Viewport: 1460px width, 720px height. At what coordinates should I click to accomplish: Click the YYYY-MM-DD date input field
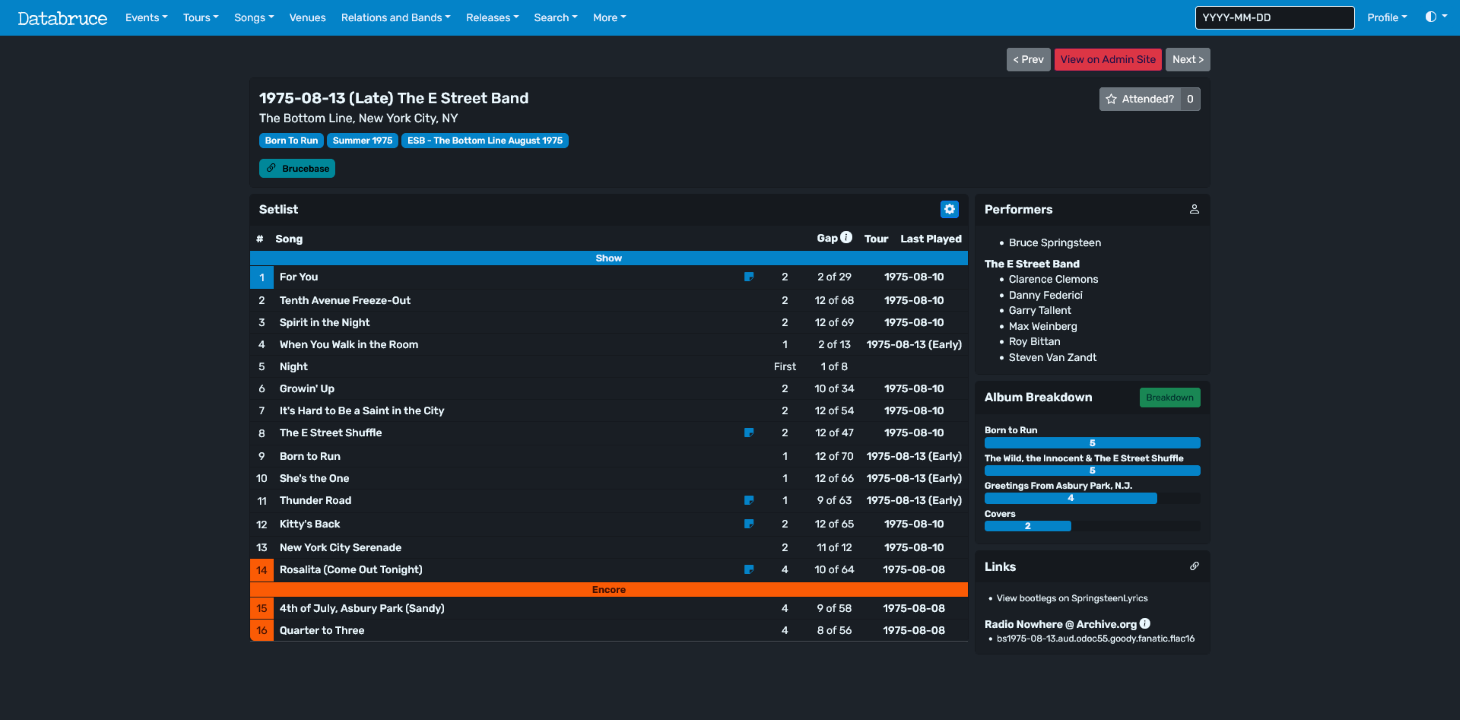[x=1274, y=17]
